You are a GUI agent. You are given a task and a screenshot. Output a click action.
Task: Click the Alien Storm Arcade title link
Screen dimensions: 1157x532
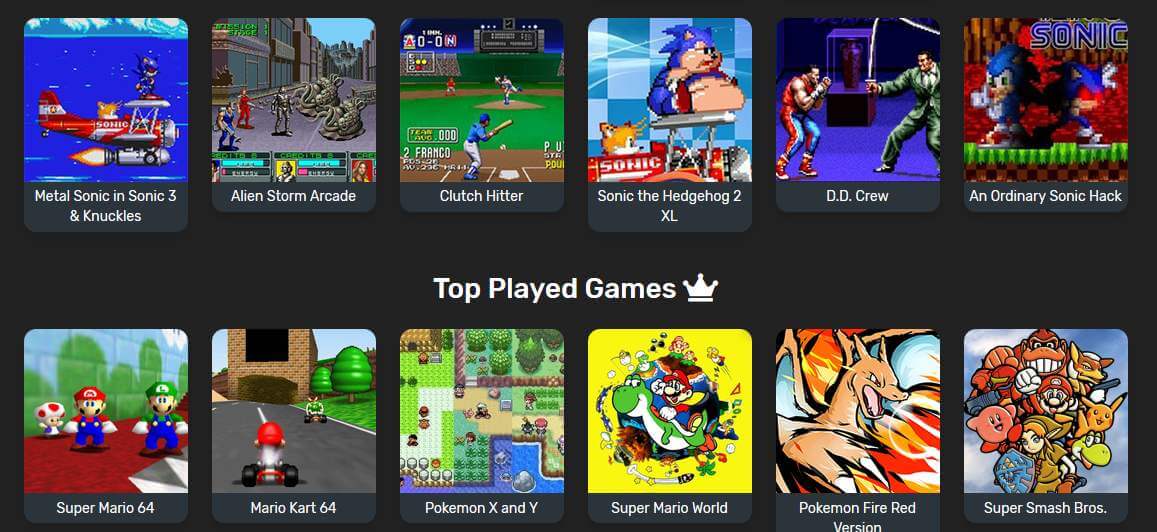coord(294,196)
